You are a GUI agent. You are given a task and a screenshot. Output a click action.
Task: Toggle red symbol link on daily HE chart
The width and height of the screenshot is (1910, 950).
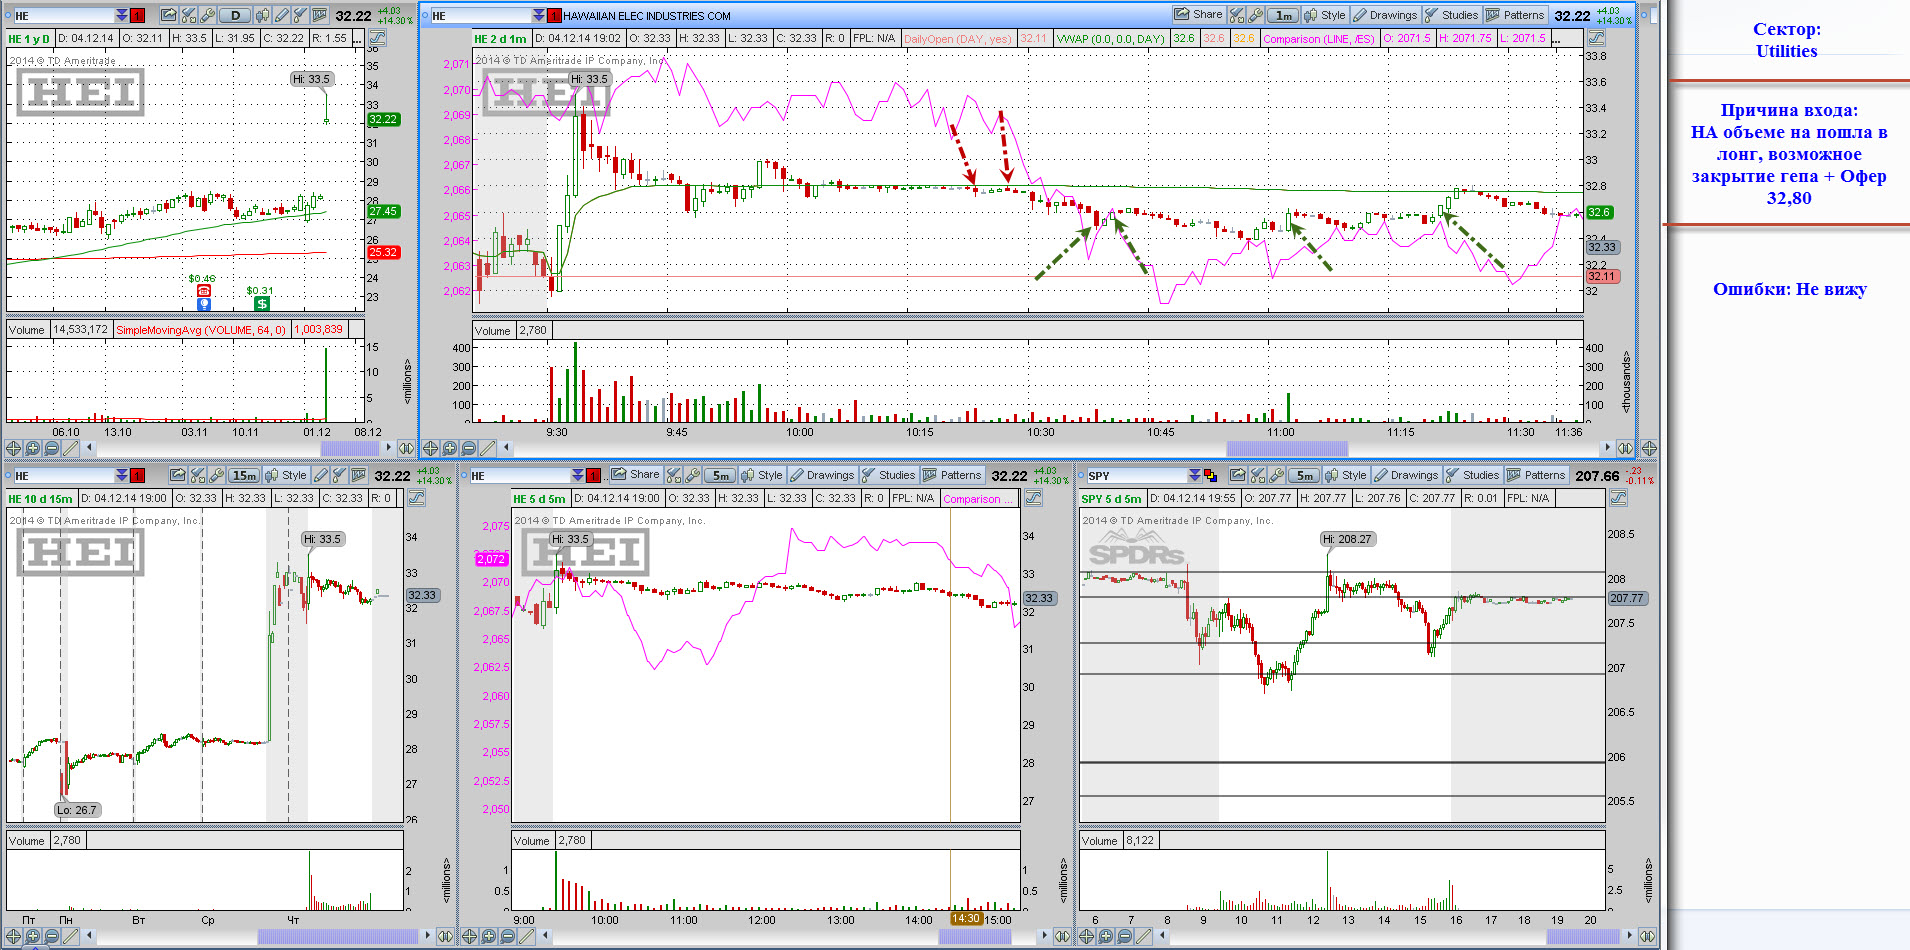(x=137, y=15)
